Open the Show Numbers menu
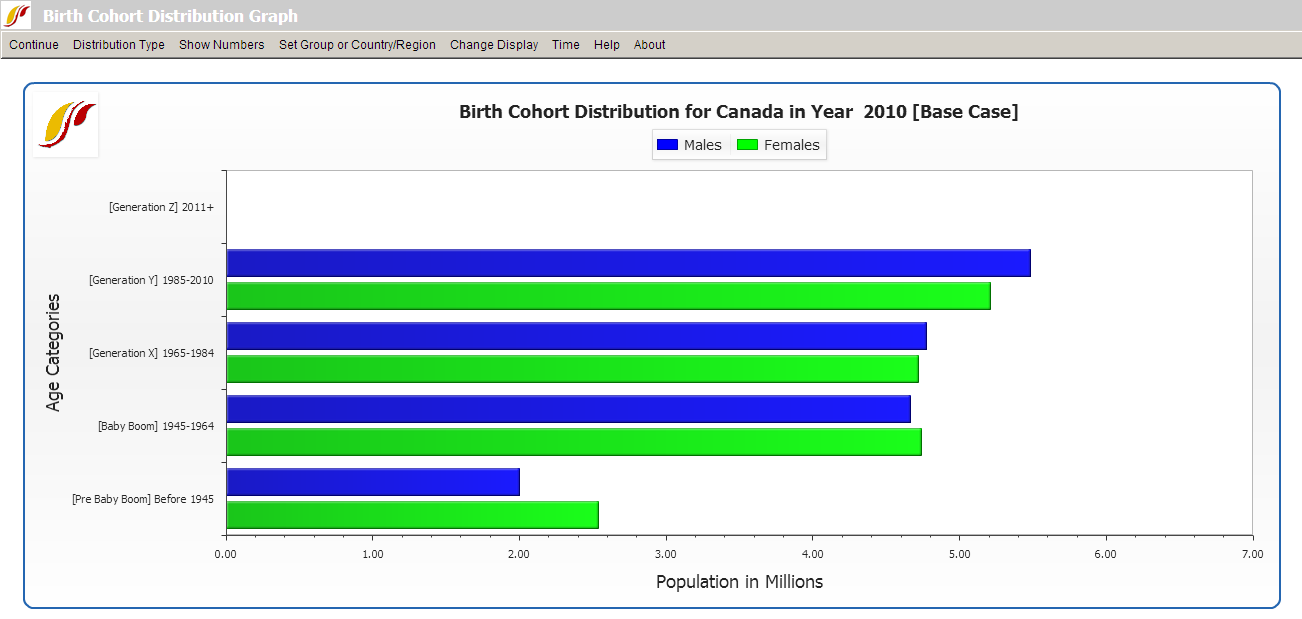 221,44
